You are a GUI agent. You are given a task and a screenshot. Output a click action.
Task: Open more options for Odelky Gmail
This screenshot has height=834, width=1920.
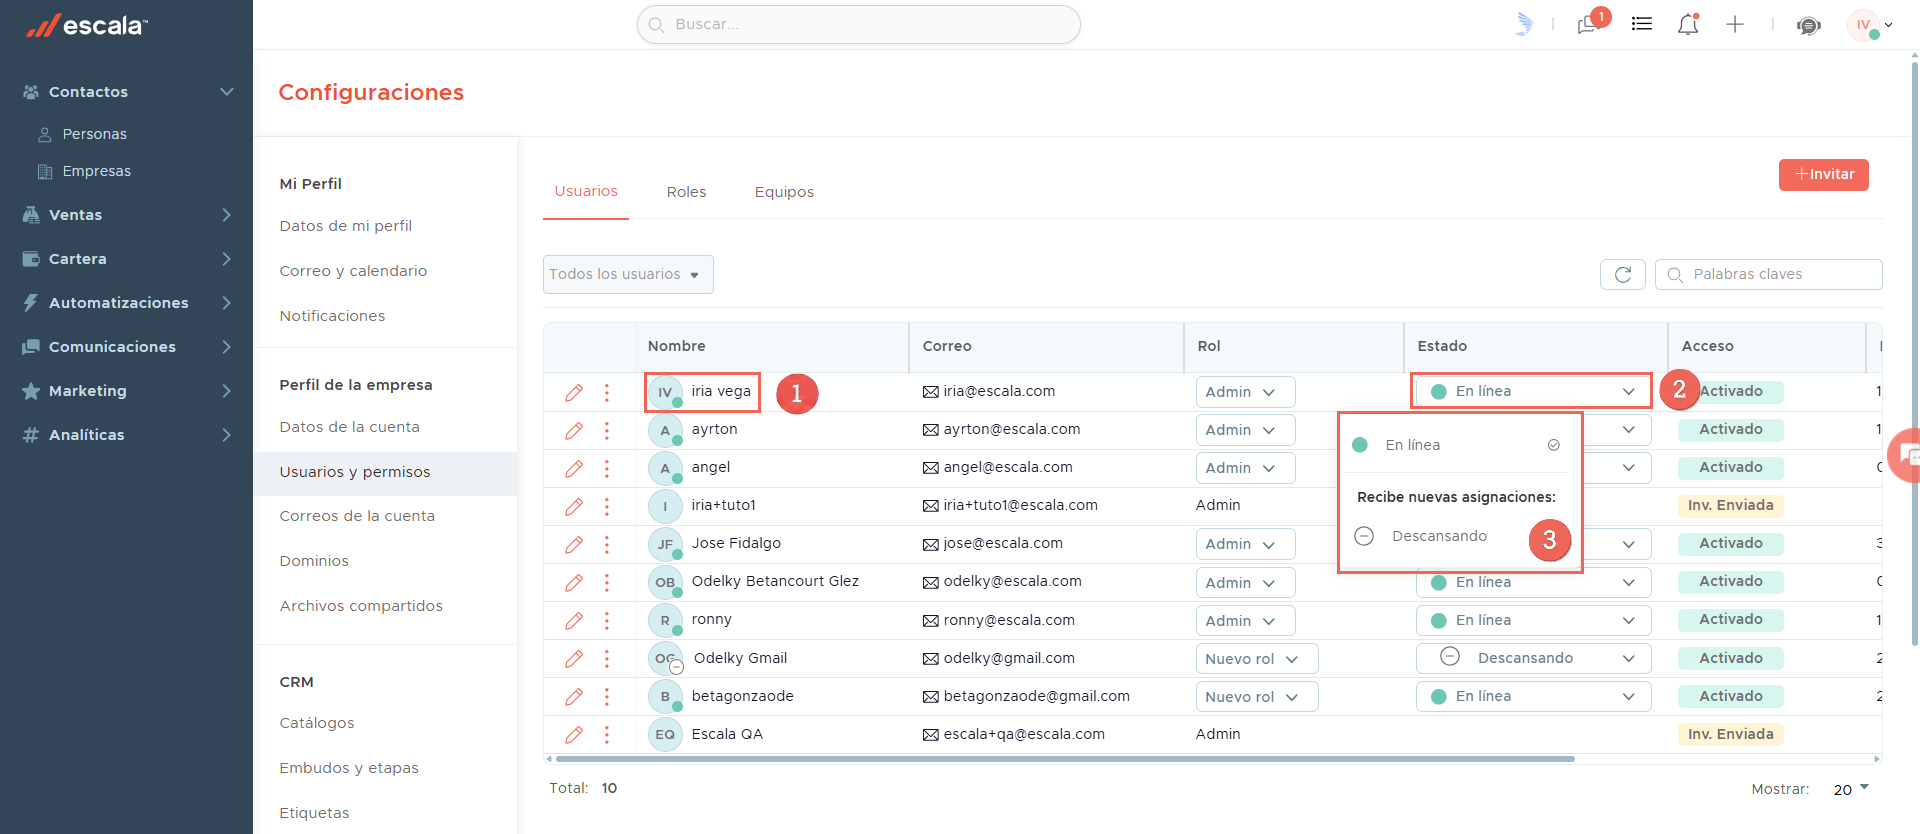tap(607, 658)
